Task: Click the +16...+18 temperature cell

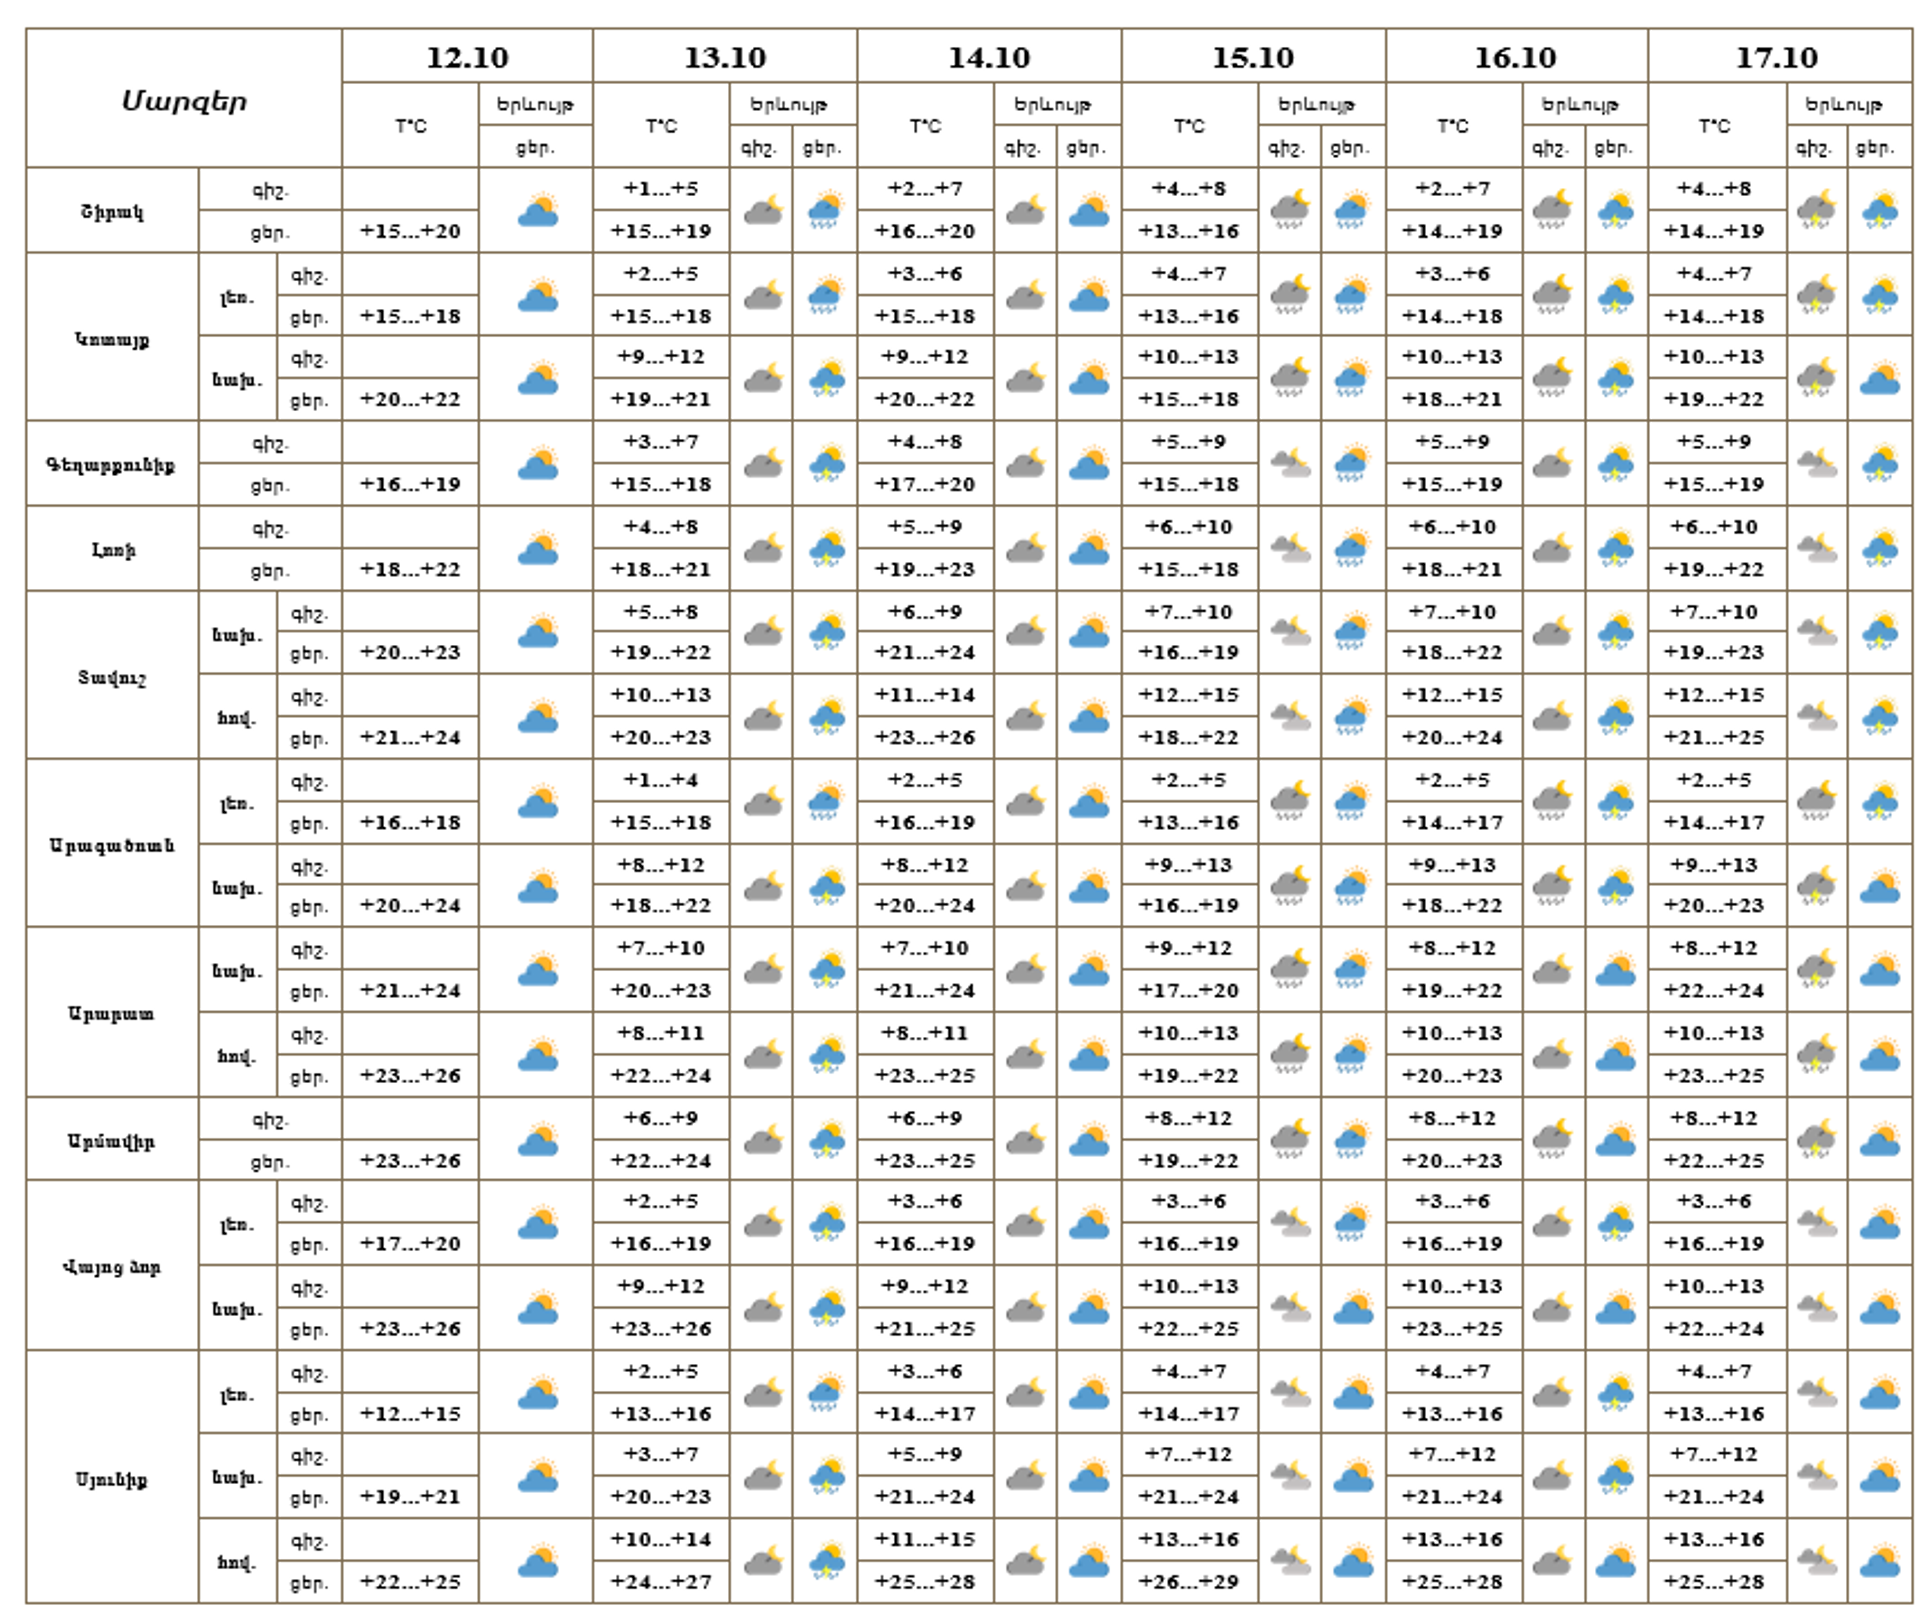Action: point(410,823)
